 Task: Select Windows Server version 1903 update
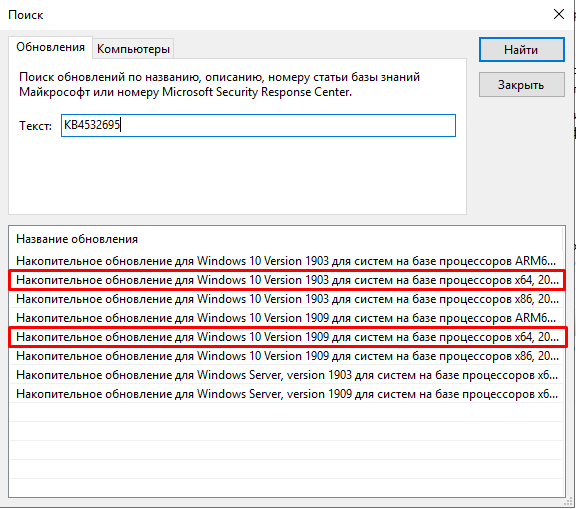[287, 375]
